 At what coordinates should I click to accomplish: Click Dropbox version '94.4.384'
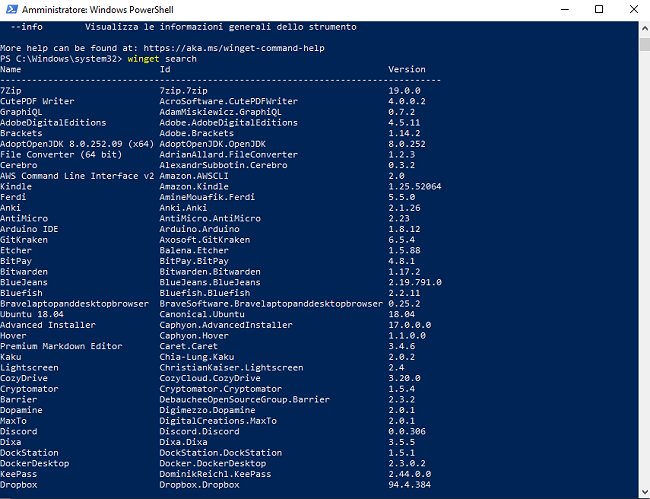point(410,485)
